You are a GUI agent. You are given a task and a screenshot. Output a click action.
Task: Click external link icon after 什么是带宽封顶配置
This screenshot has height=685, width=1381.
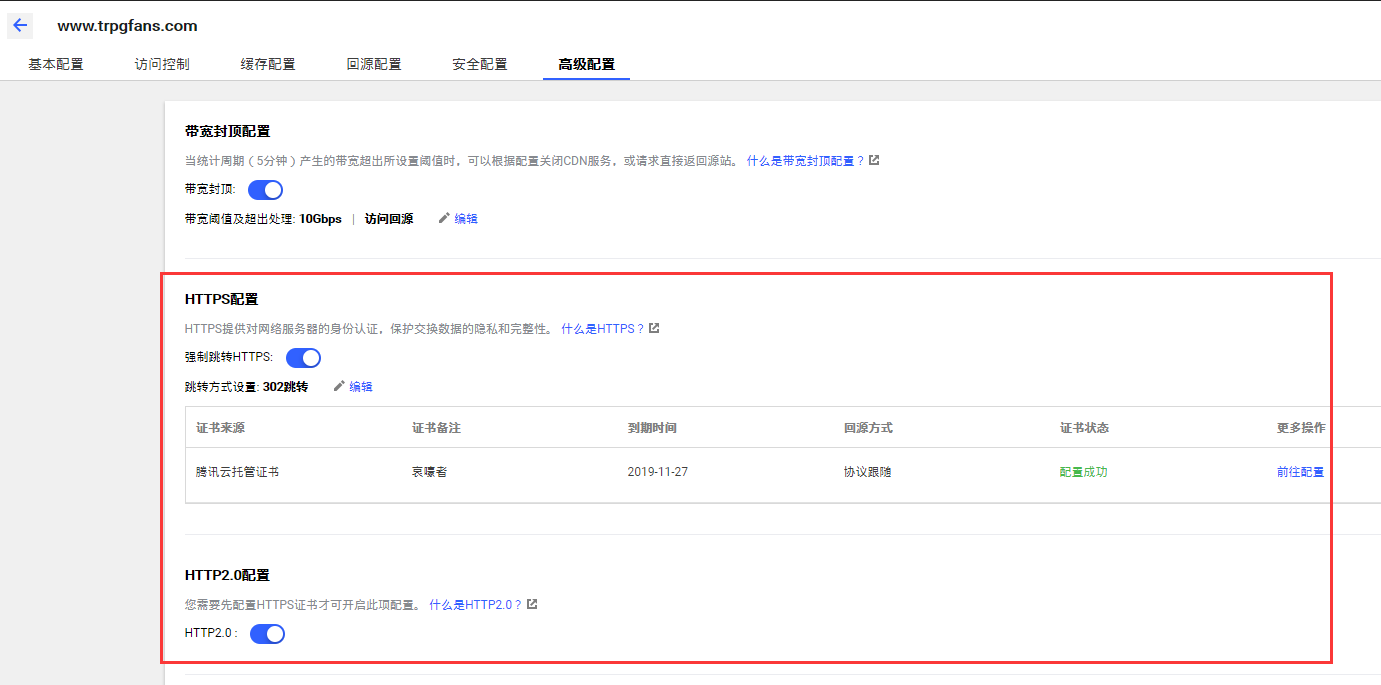[x=874, y=160]
